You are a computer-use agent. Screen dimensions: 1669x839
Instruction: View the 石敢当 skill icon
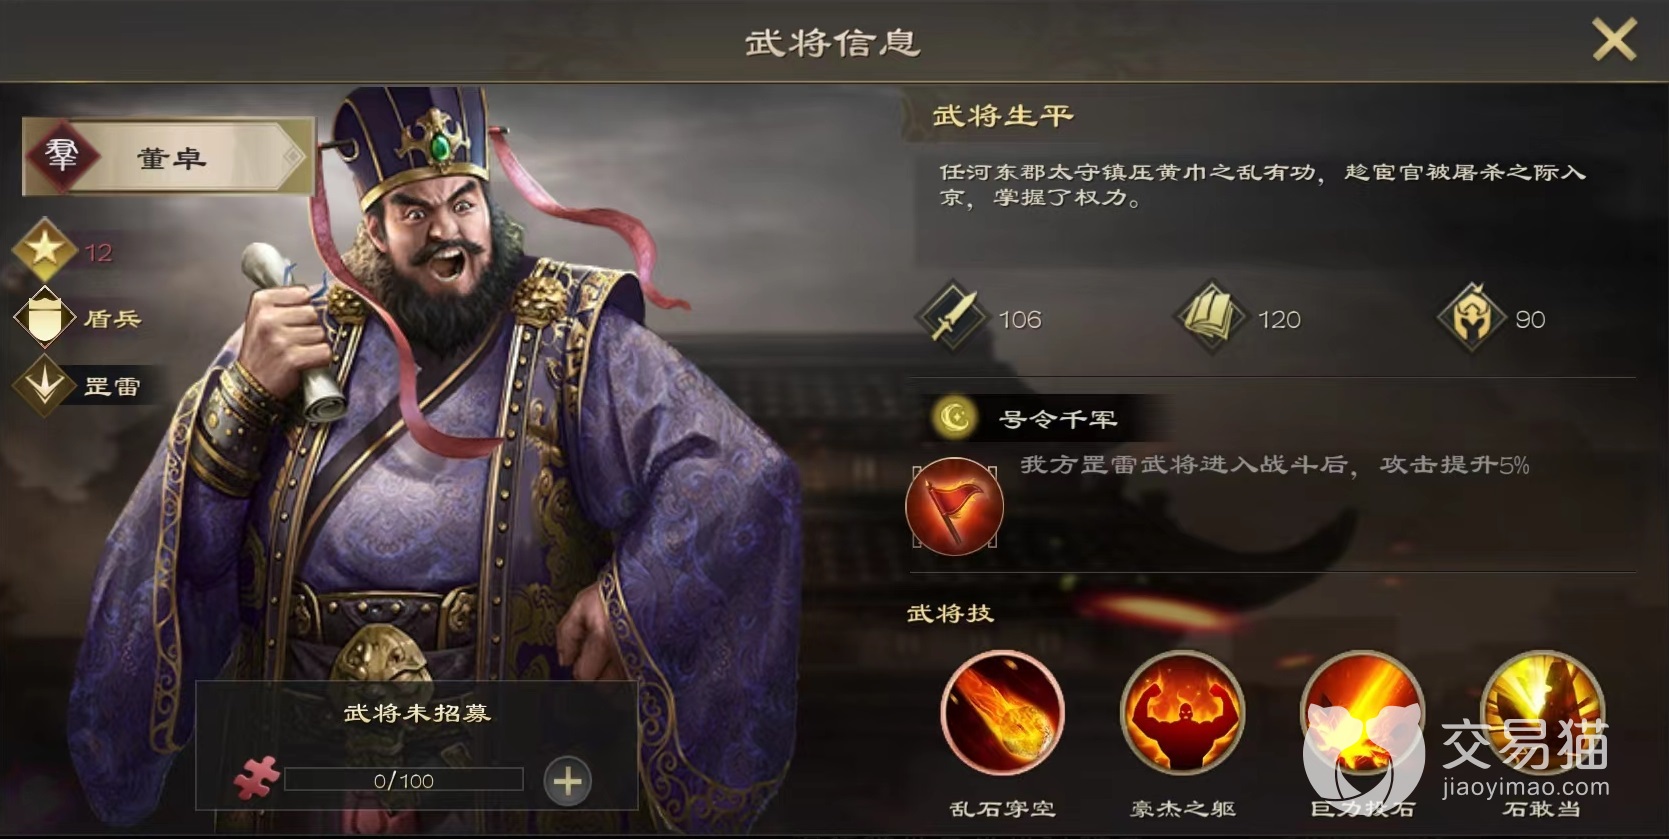[x=1542, y=713]
